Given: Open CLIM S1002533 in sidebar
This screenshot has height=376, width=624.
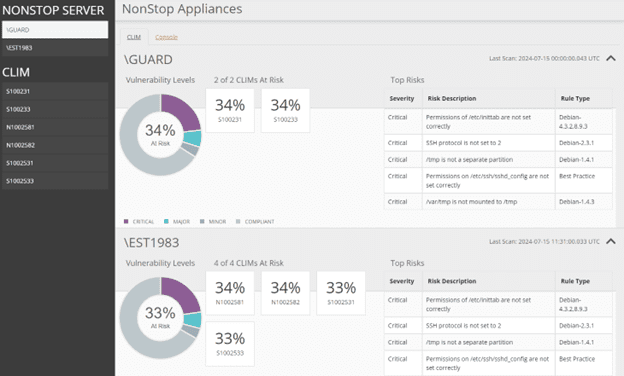Looking at the screenshot, I should coord(55,181).
